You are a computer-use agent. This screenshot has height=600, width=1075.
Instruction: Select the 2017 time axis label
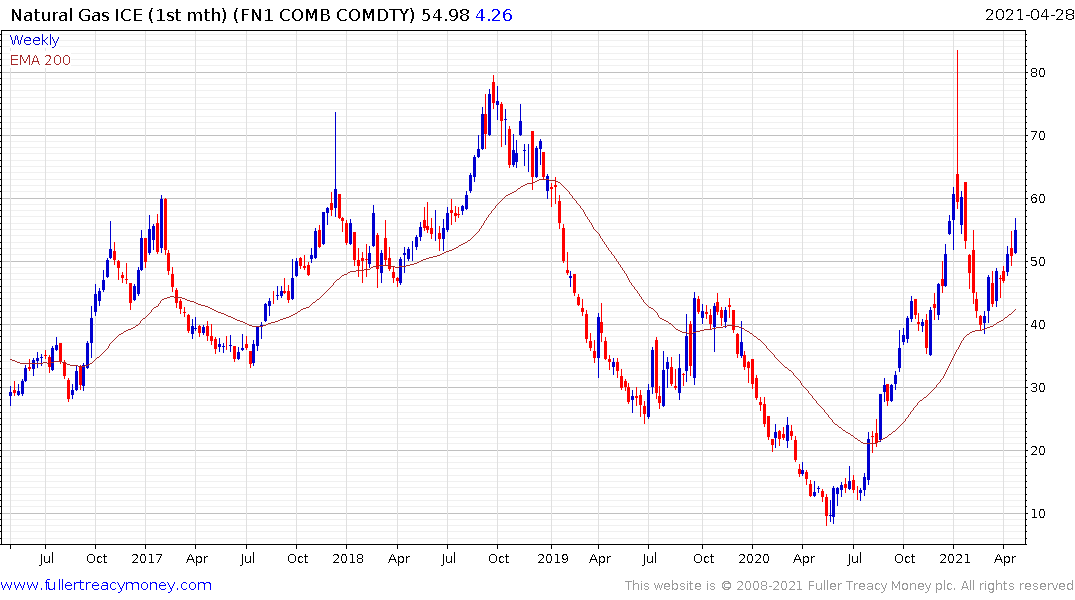pyautogui.click(x=147, y=559)
